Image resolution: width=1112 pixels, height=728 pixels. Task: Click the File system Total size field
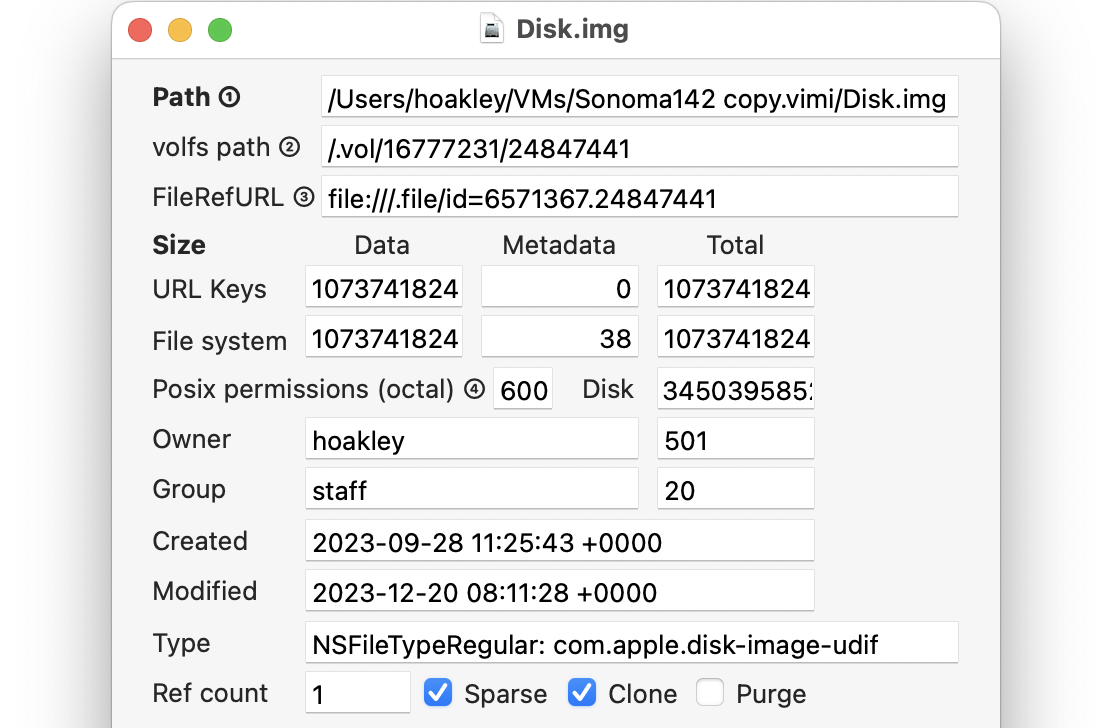coord(736,337)
